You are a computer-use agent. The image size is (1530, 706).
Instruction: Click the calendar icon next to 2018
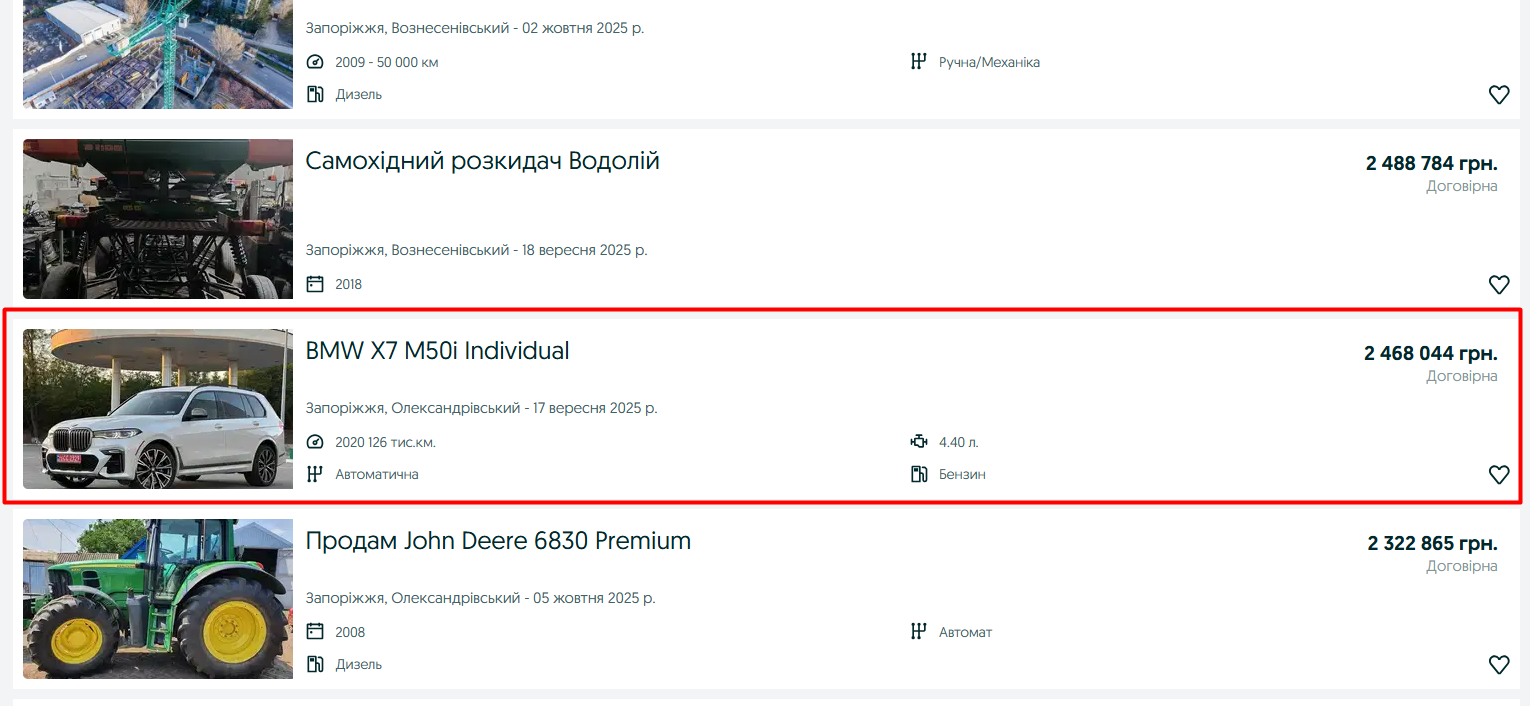pos(315,284)
